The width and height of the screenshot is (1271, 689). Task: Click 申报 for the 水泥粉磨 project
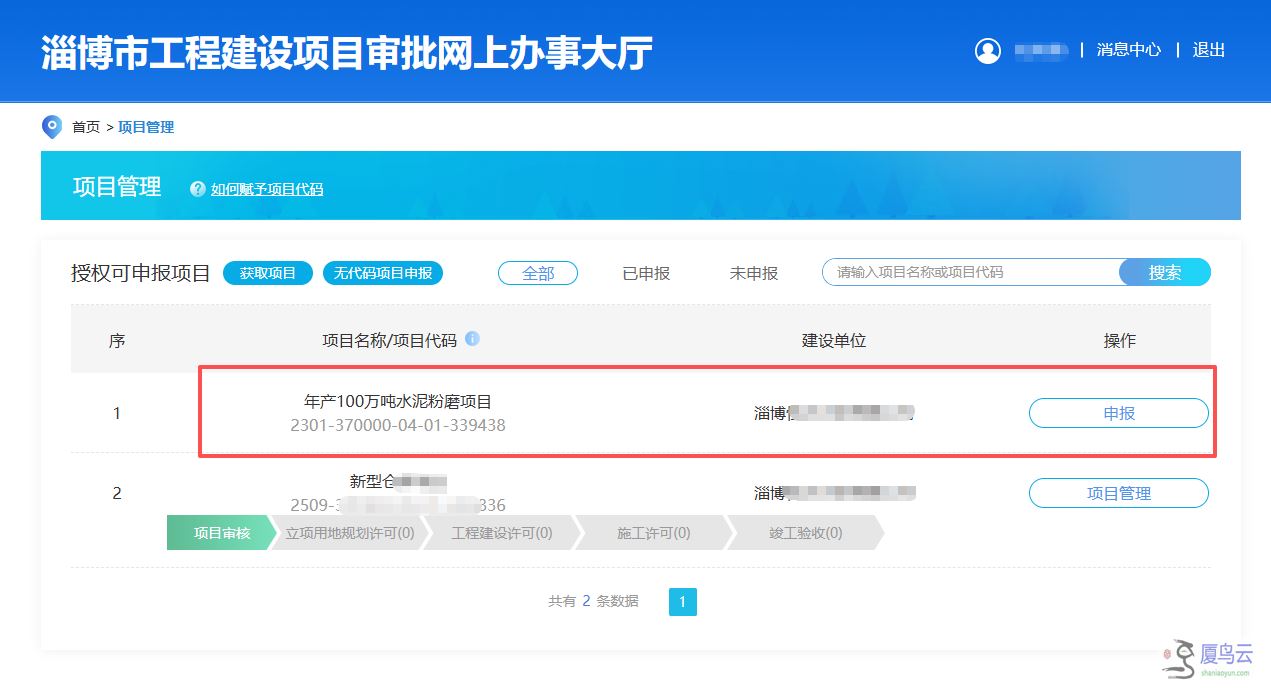1119,413
